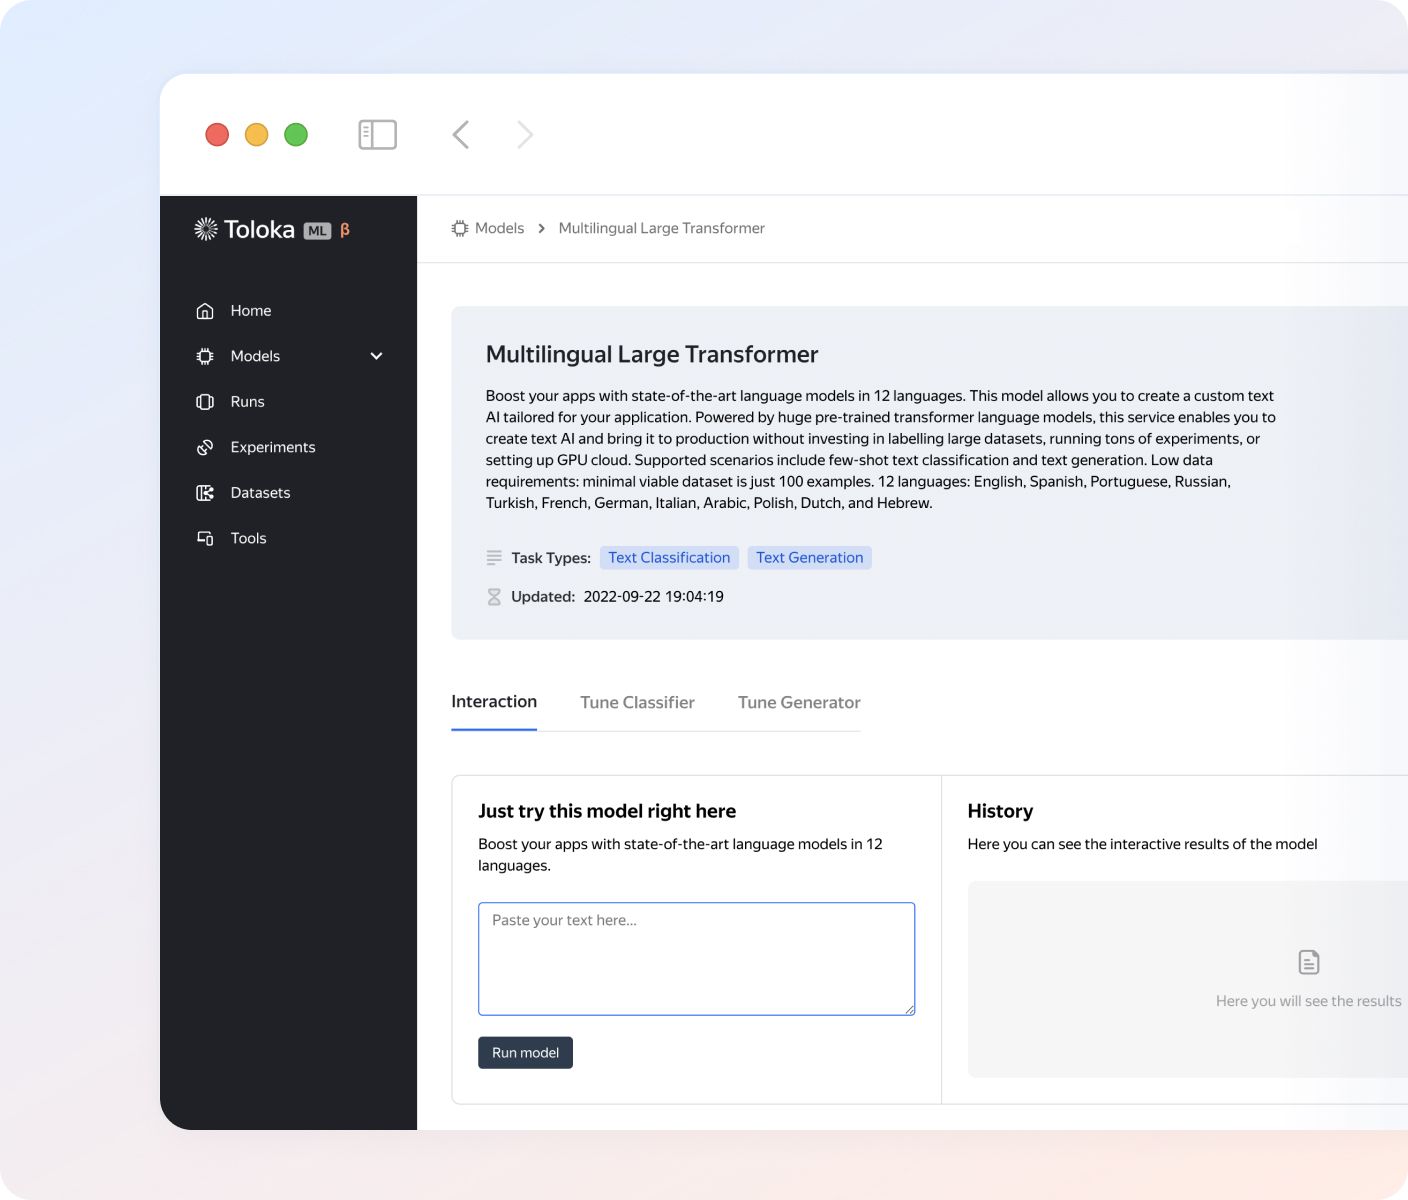The image size is (1408, 1200).
Task: Click the Models chip icon in sidebar
Action: click(205, 356)
